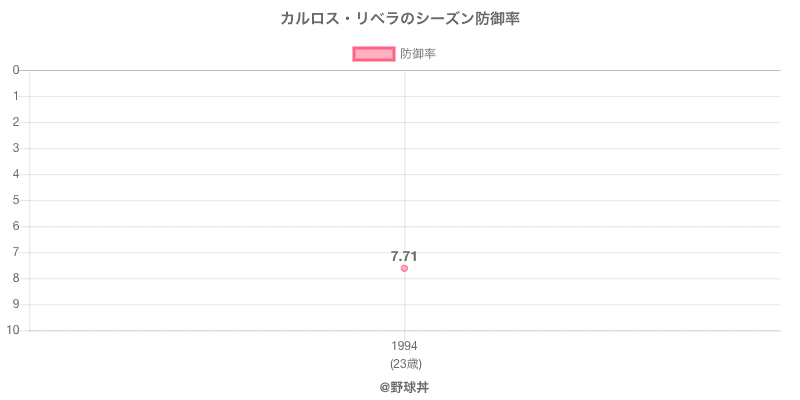
Task: Click the vertical gridline above 1994
Action: pyautogui.click(x=405, y=168)
